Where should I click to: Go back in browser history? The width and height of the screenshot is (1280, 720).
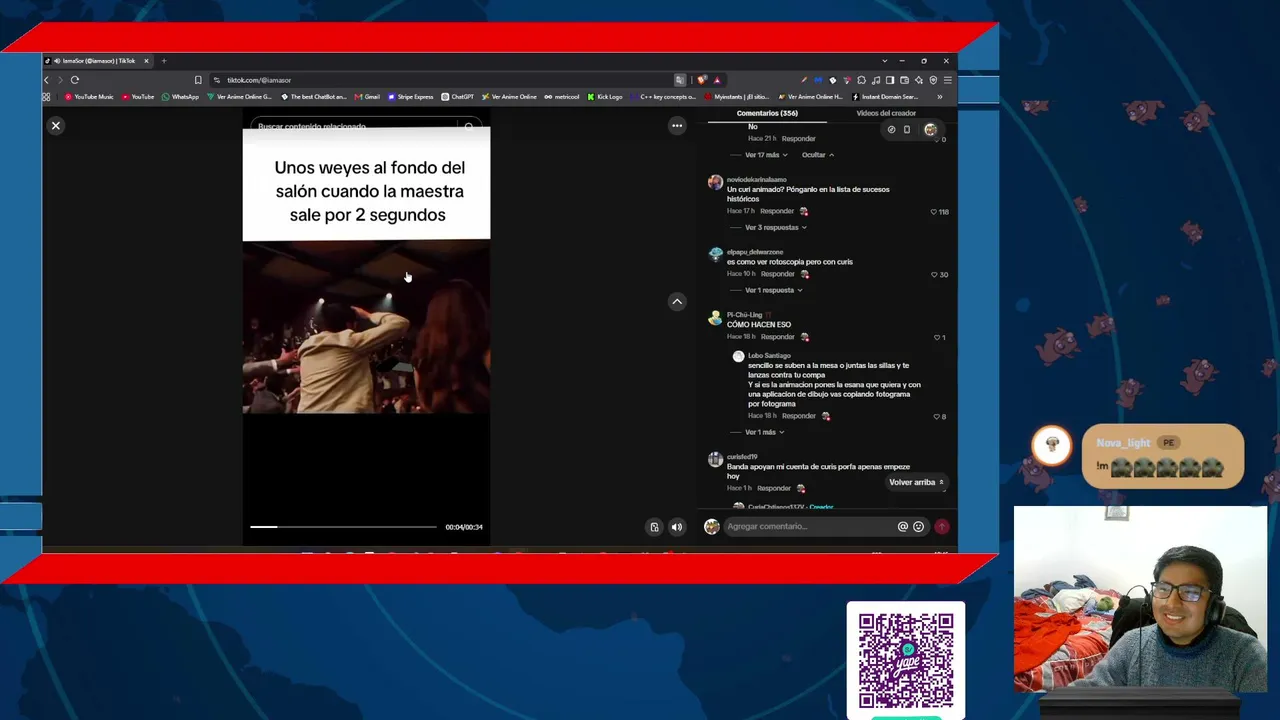click(46, 80)
